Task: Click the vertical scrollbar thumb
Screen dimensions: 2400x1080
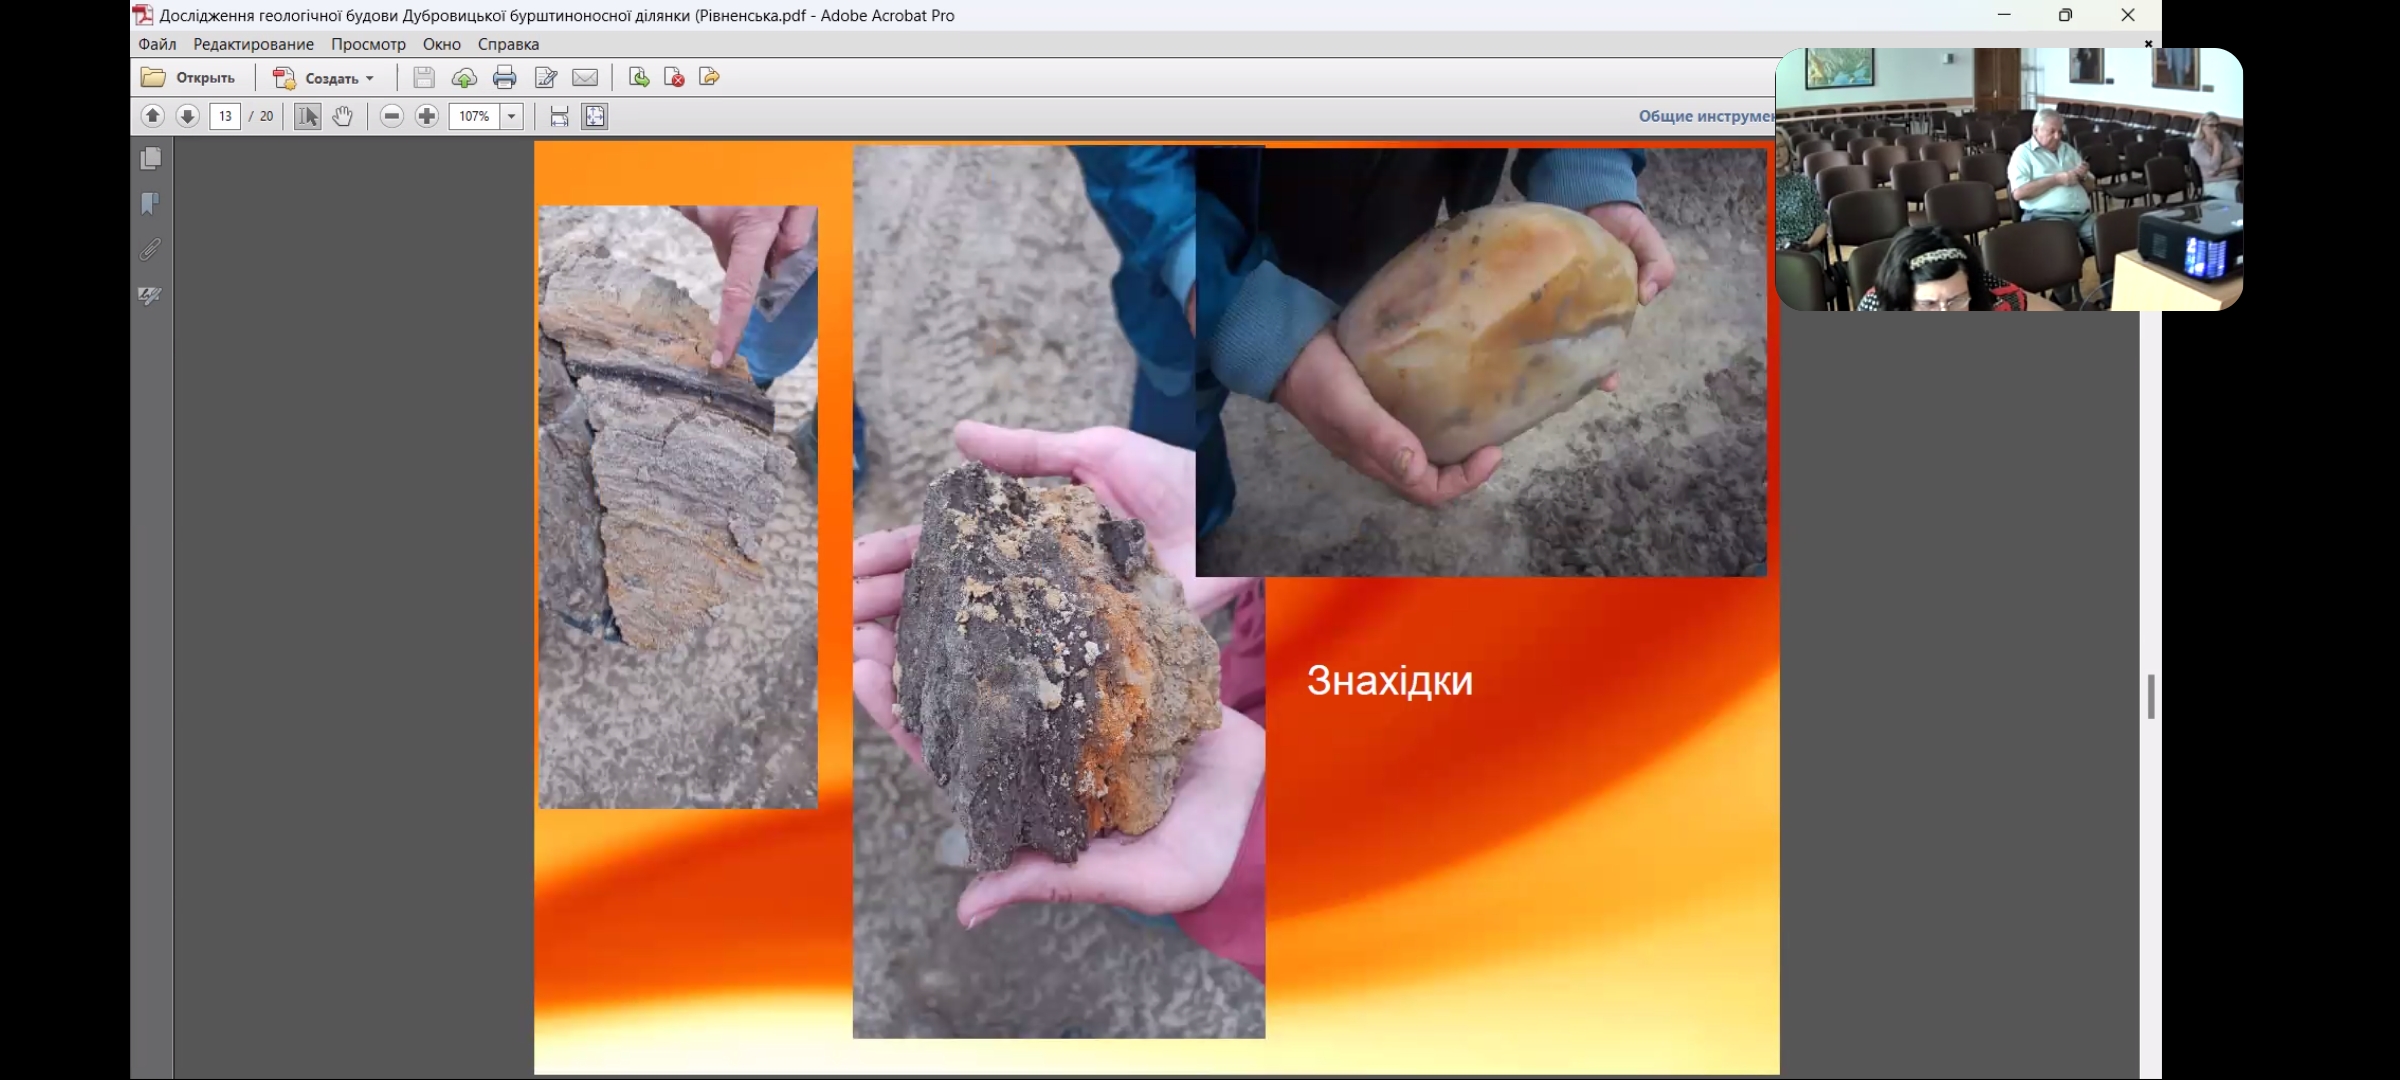Action: point(2150,696)
